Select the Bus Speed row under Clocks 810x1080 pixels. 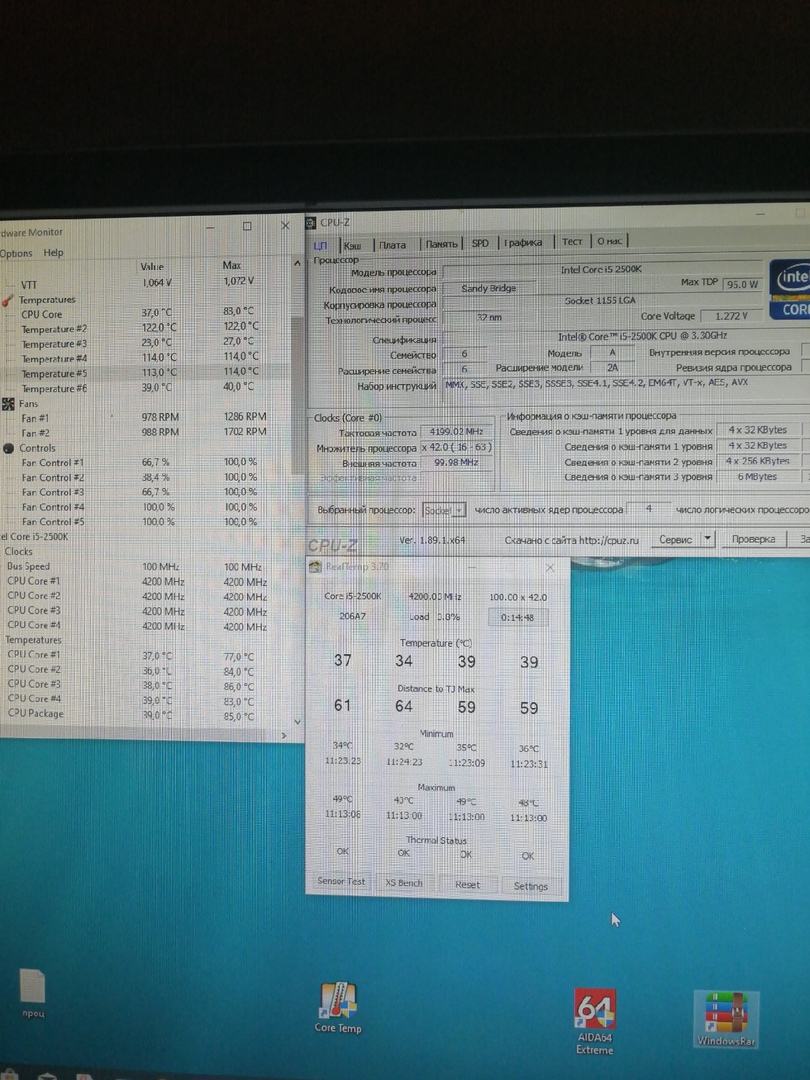pos(145,566)
